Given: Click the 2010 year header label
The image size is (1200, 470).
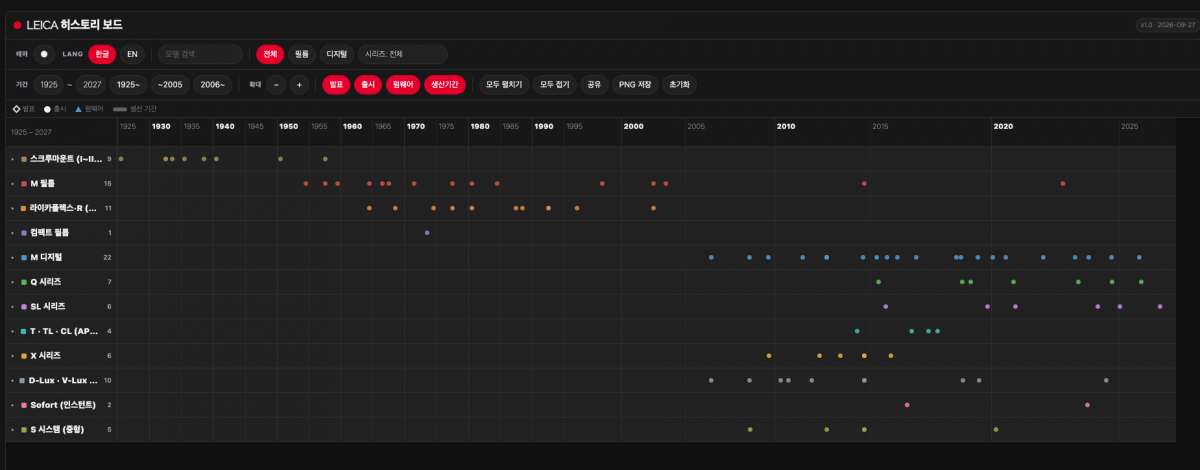Looking at the screenshot, I should pos(786,127).
